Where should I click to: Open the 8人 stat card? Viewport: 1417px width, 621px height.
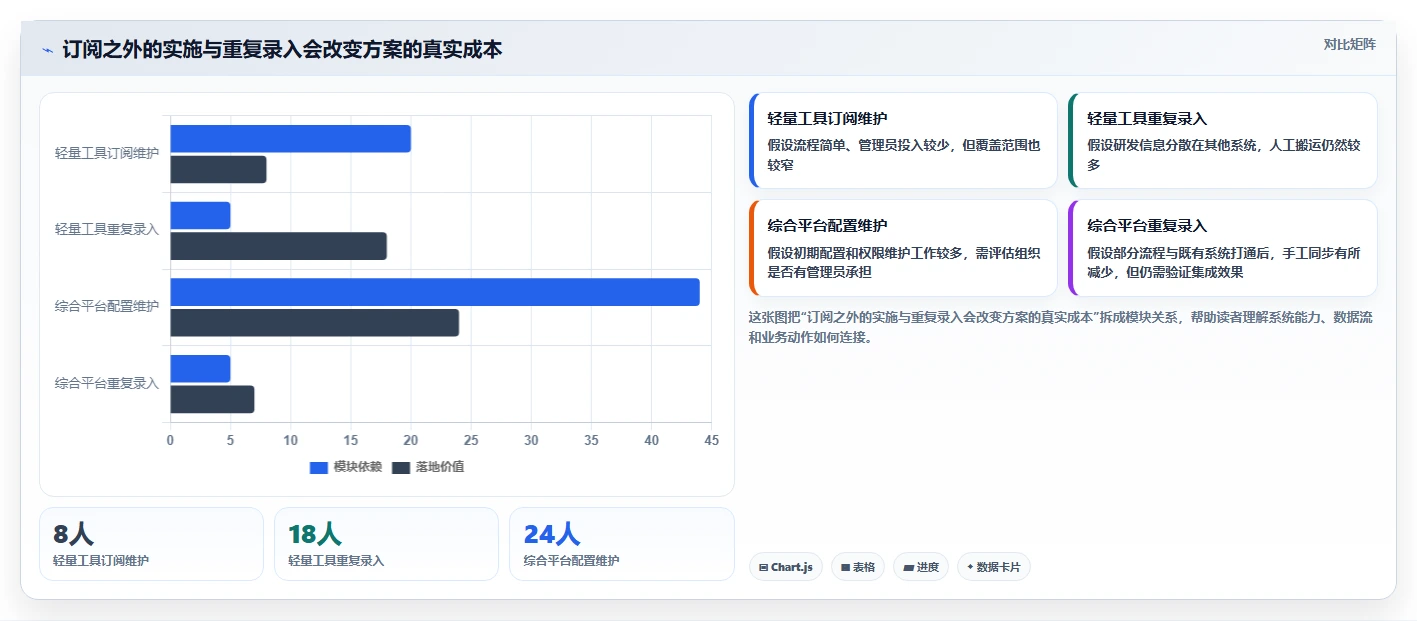tap(151, 544)
